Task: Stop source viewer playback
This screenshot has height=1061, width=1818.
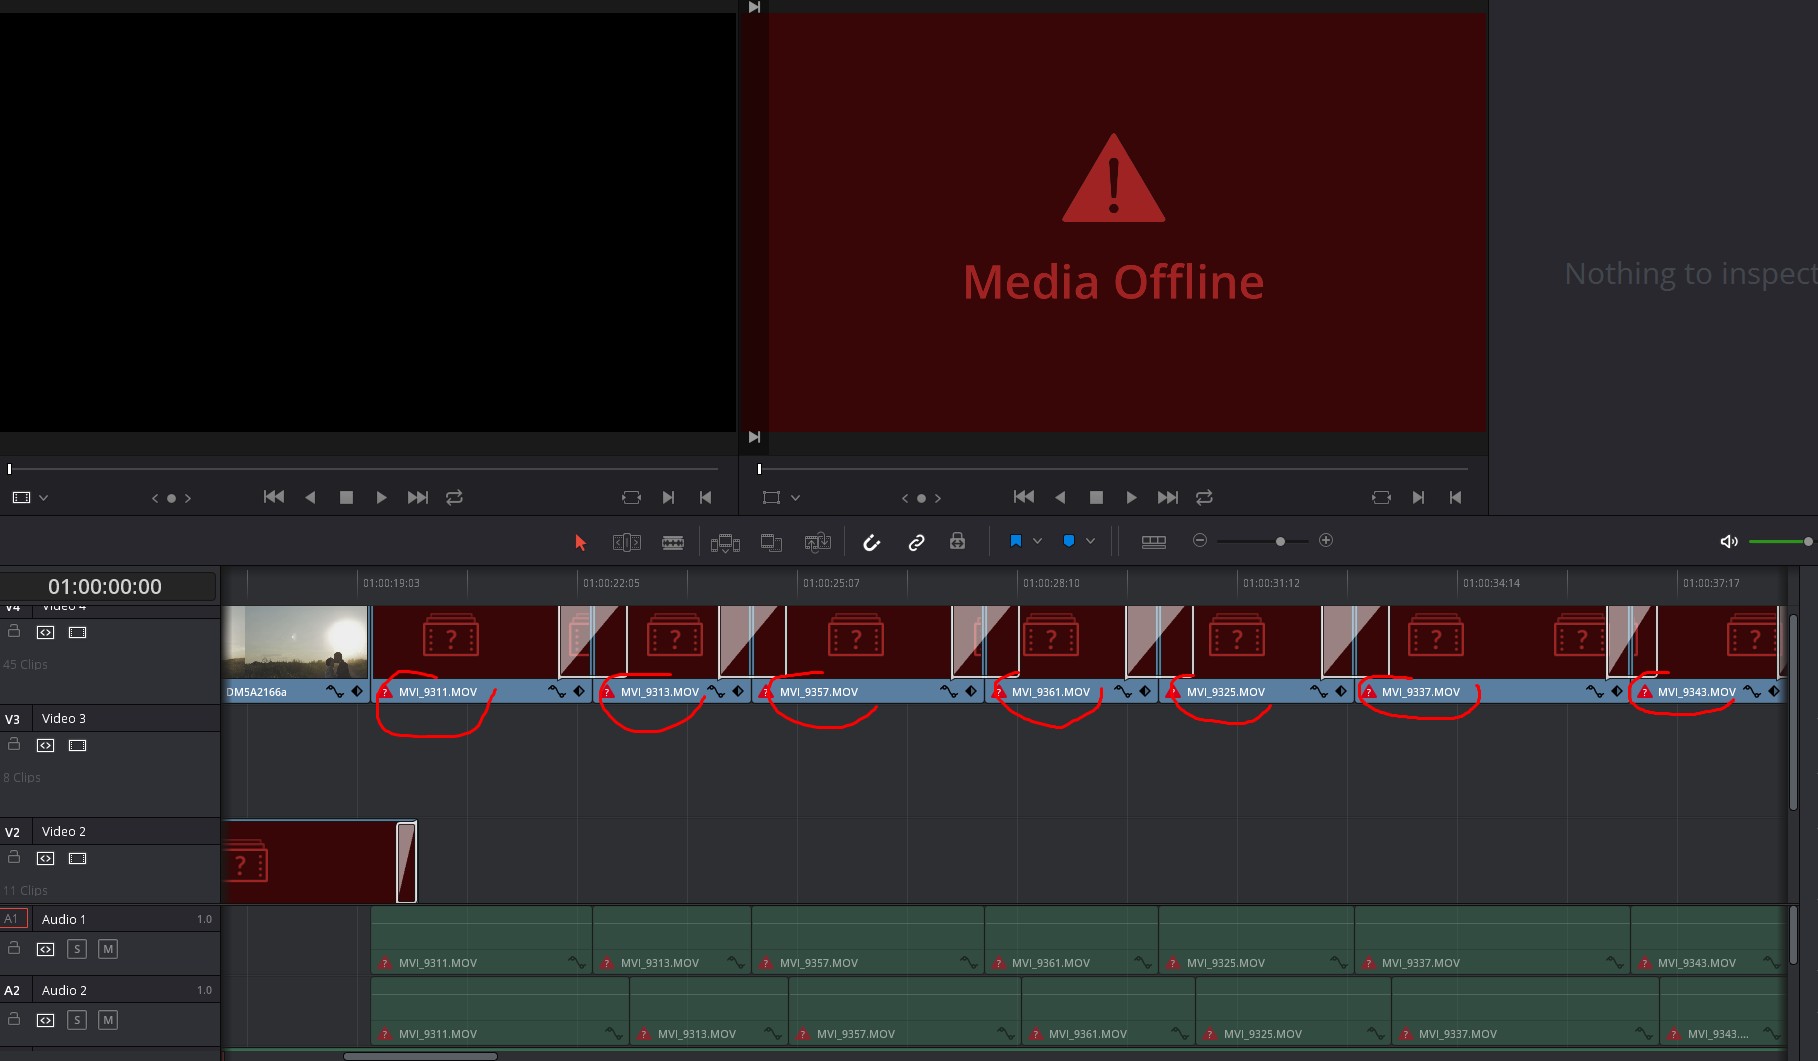Action: (x=346, y=497)
